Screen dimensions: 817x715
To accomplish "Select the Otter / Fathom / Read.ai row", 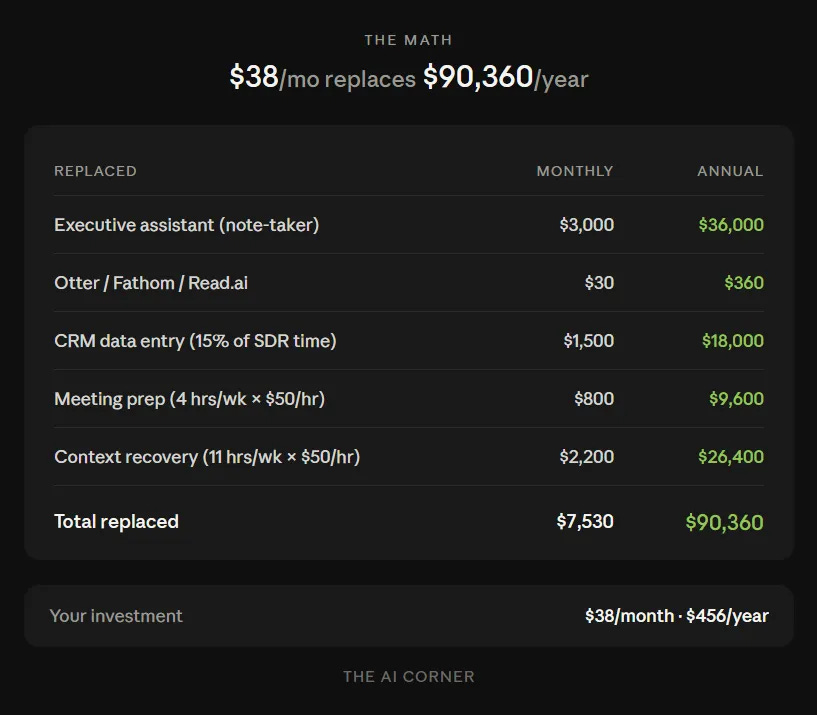I will tap(409, 282).
